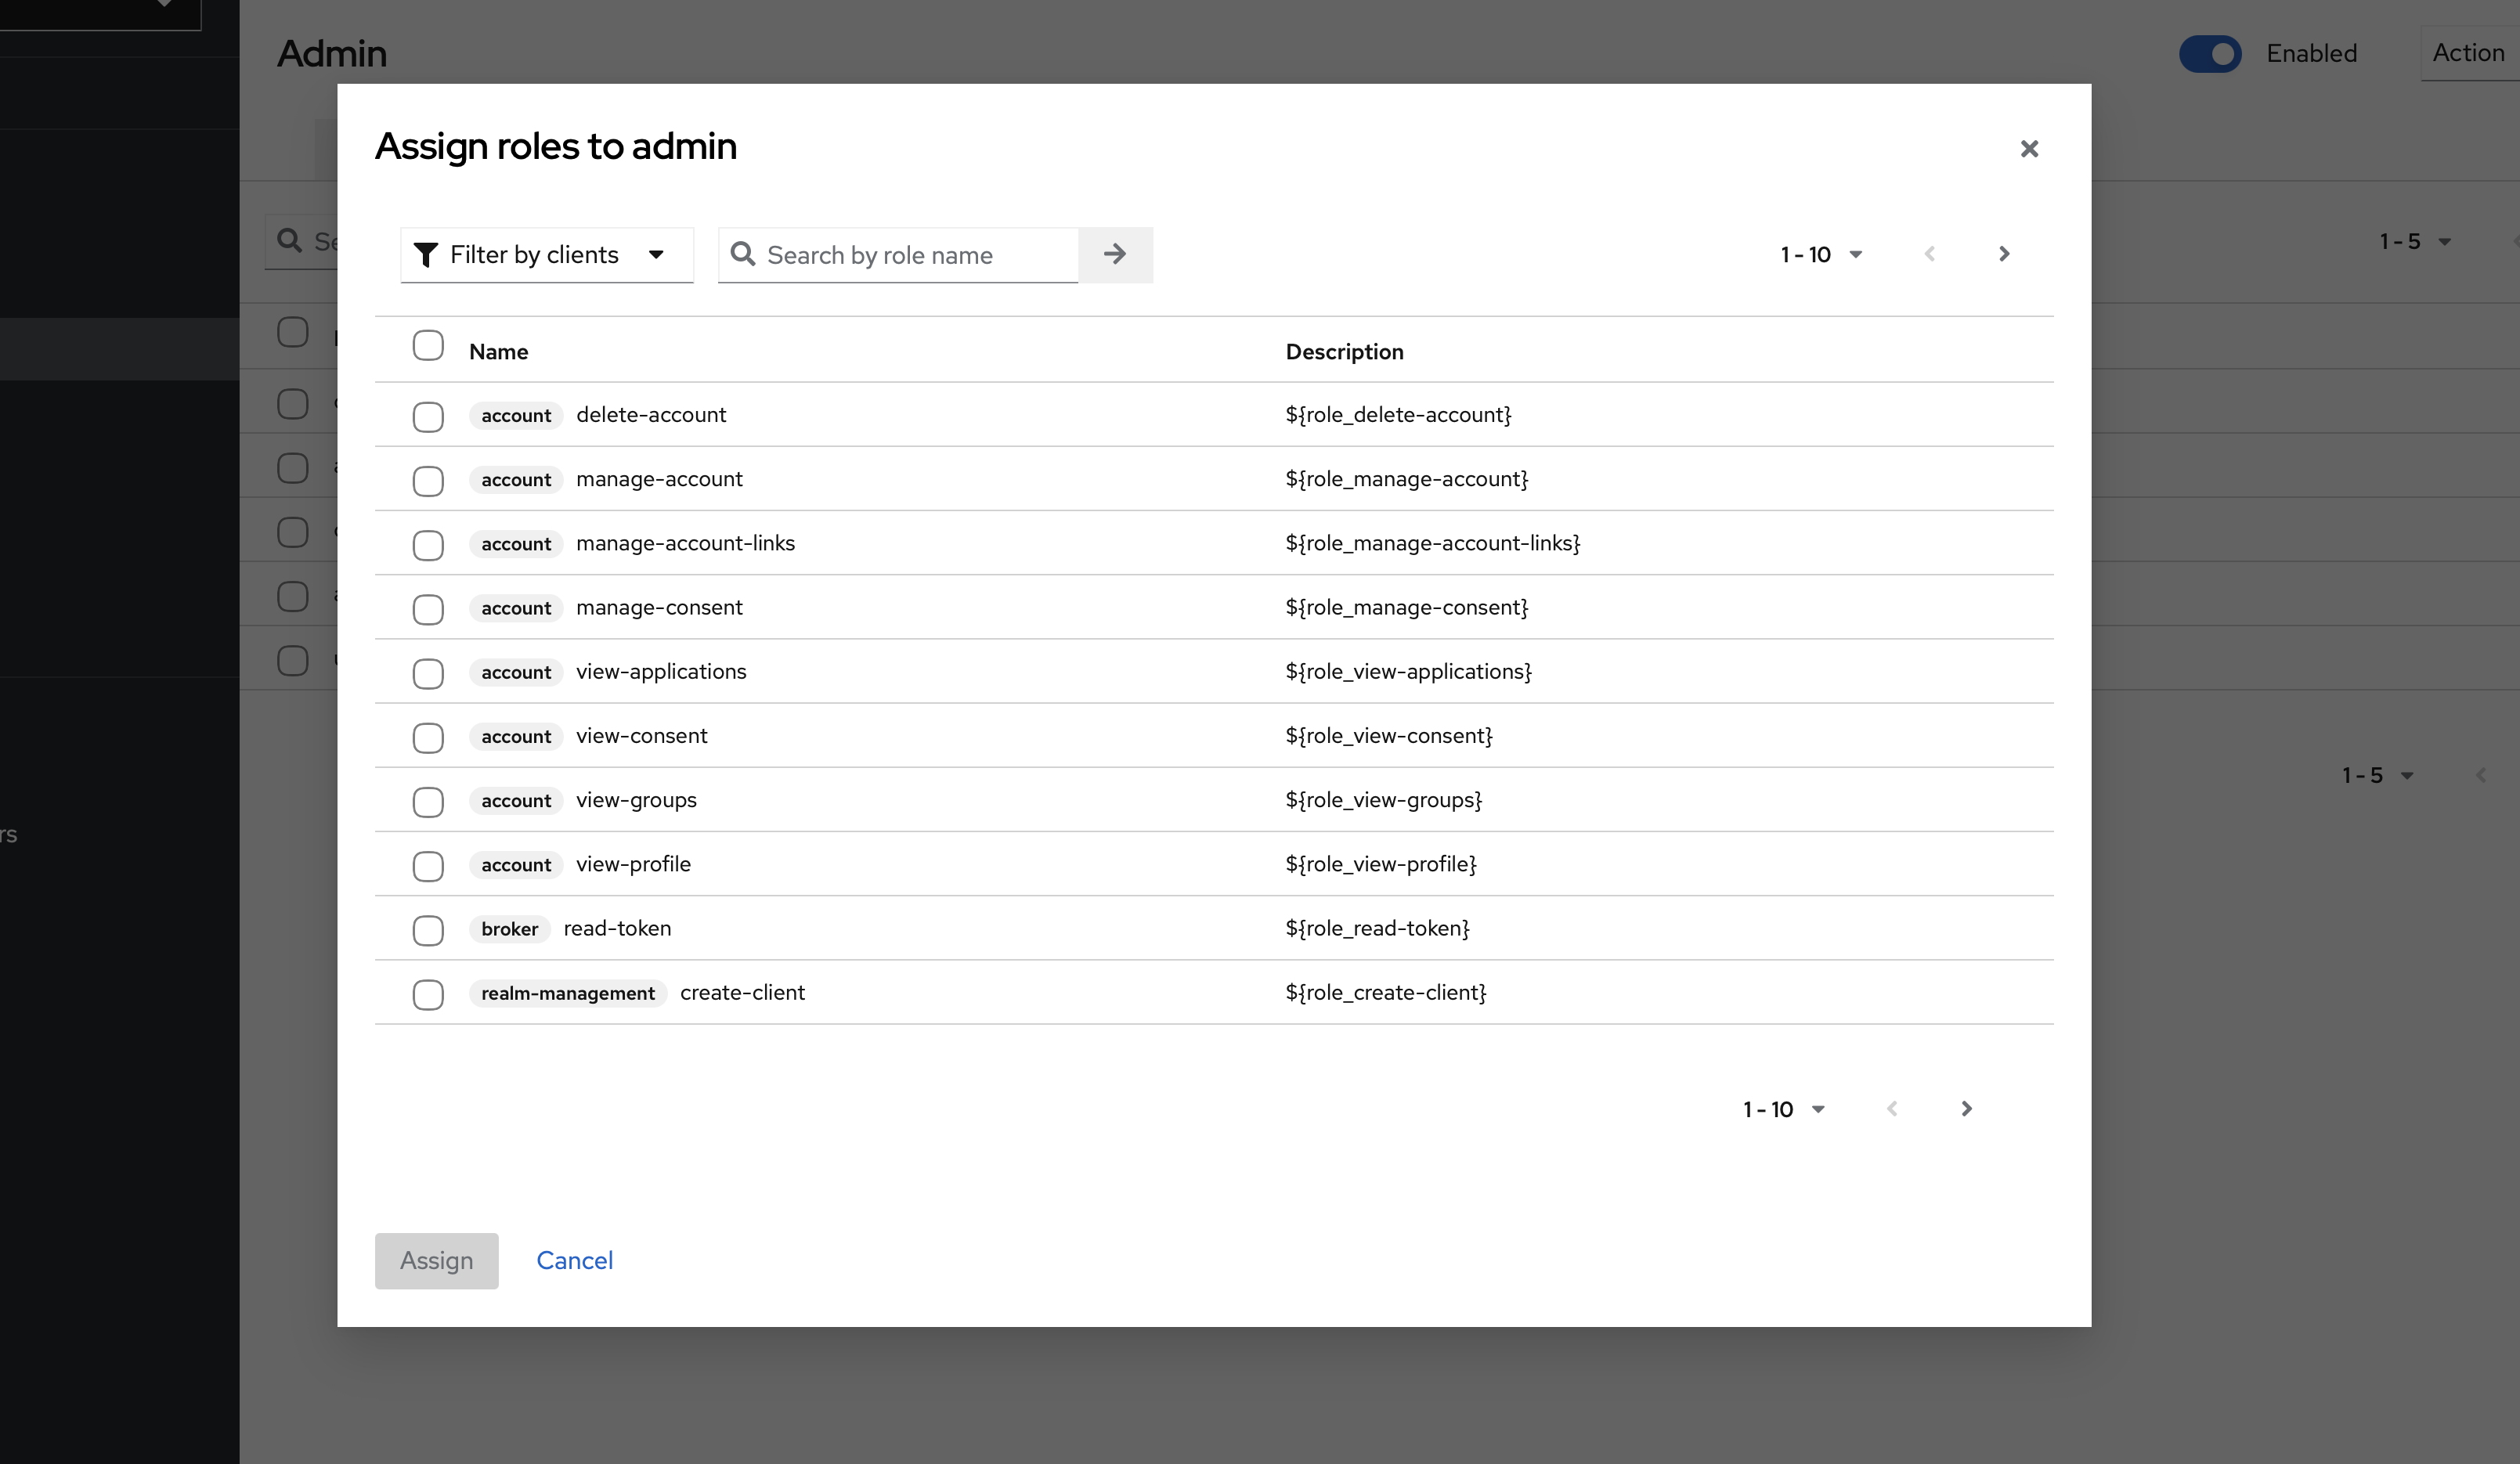The width and height of the screenshot is (2520, 1464).
Task: Open the Action dropdown on Admin page
Action: point(2470,53)
